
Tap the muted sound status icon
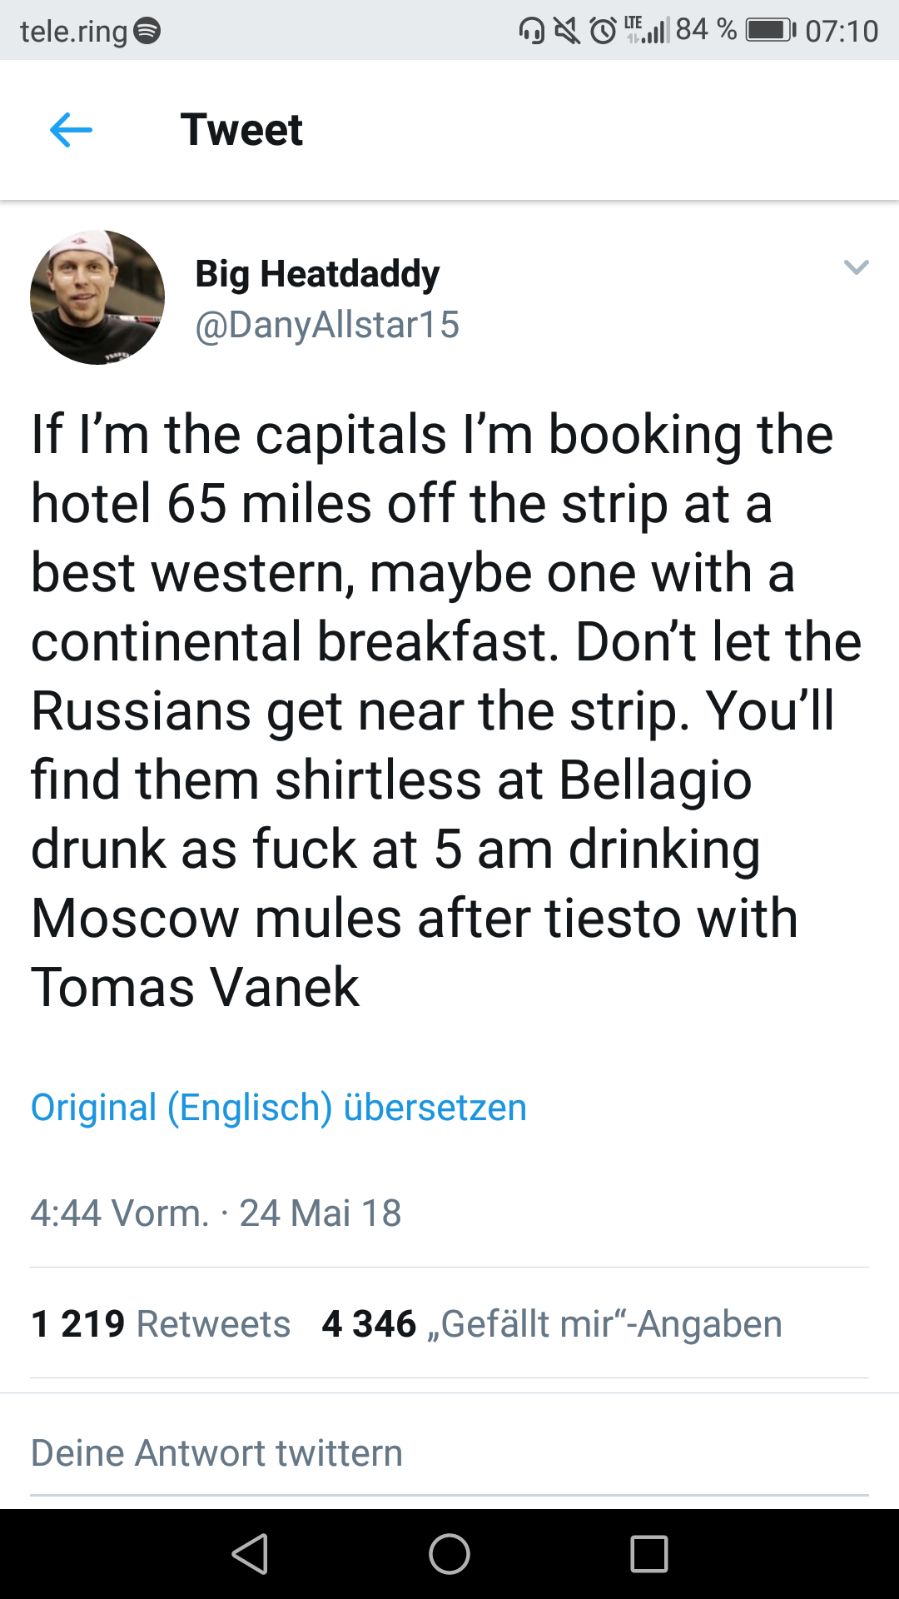(566, 31)
